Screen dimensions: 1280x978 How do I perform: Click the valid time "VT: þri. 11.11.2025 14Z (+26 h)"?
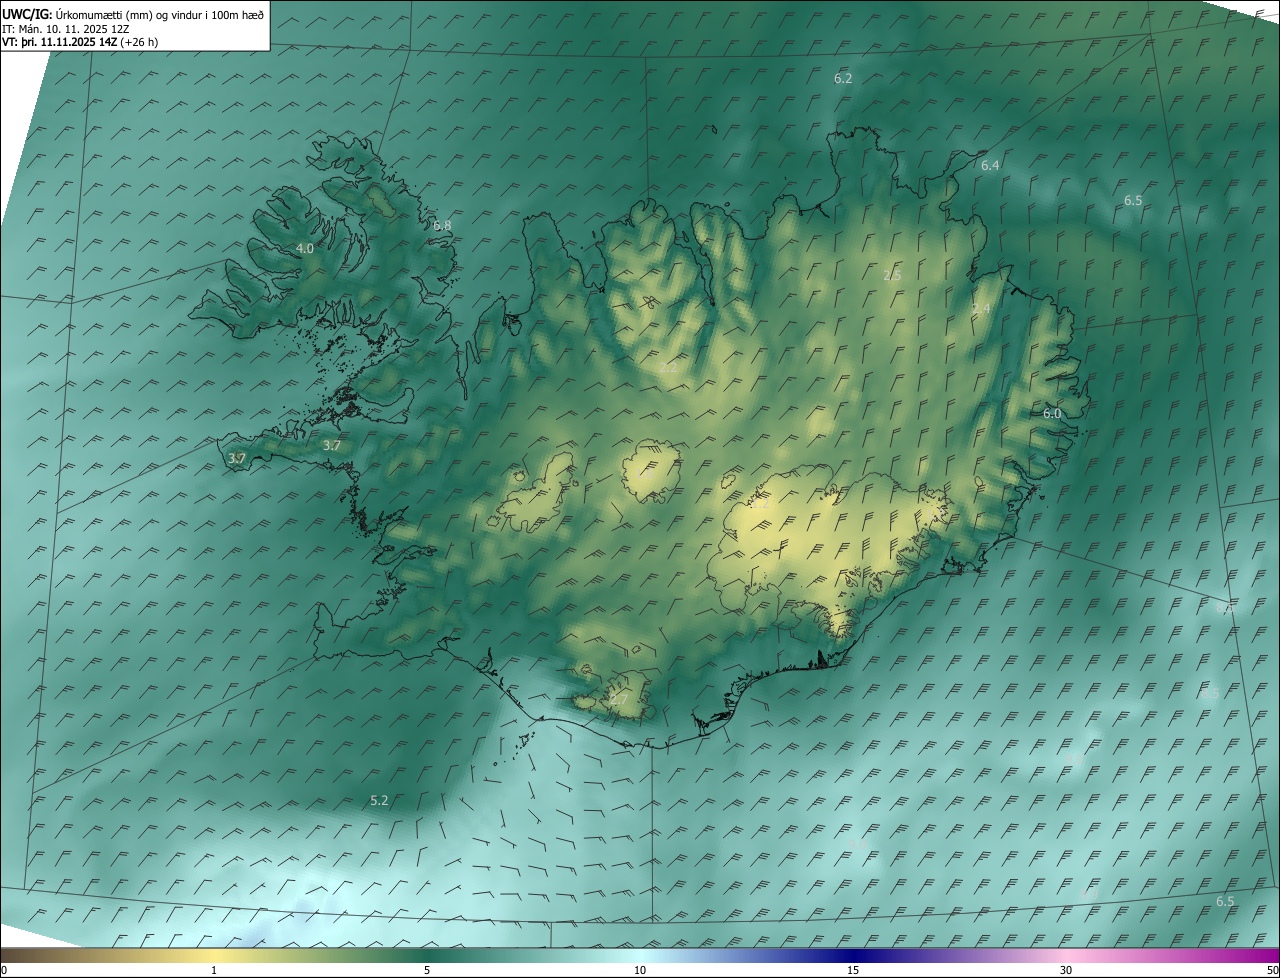[80, 42]
